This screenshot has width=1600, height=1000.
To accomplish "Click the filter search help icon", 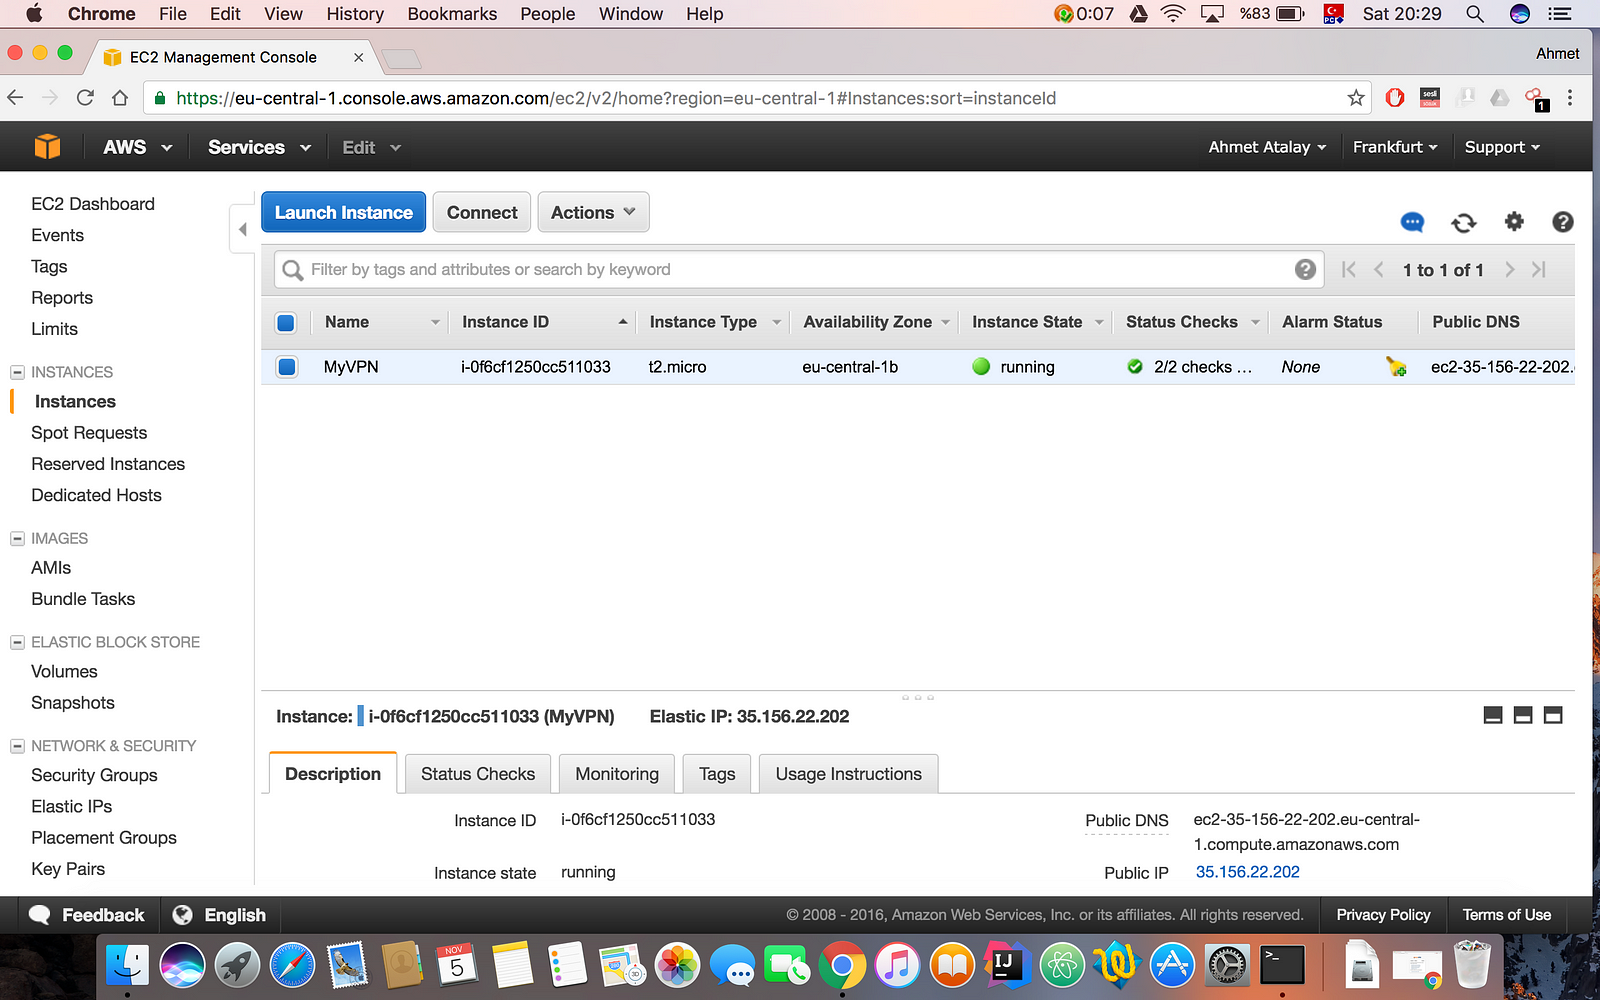I will [1305, 269].
